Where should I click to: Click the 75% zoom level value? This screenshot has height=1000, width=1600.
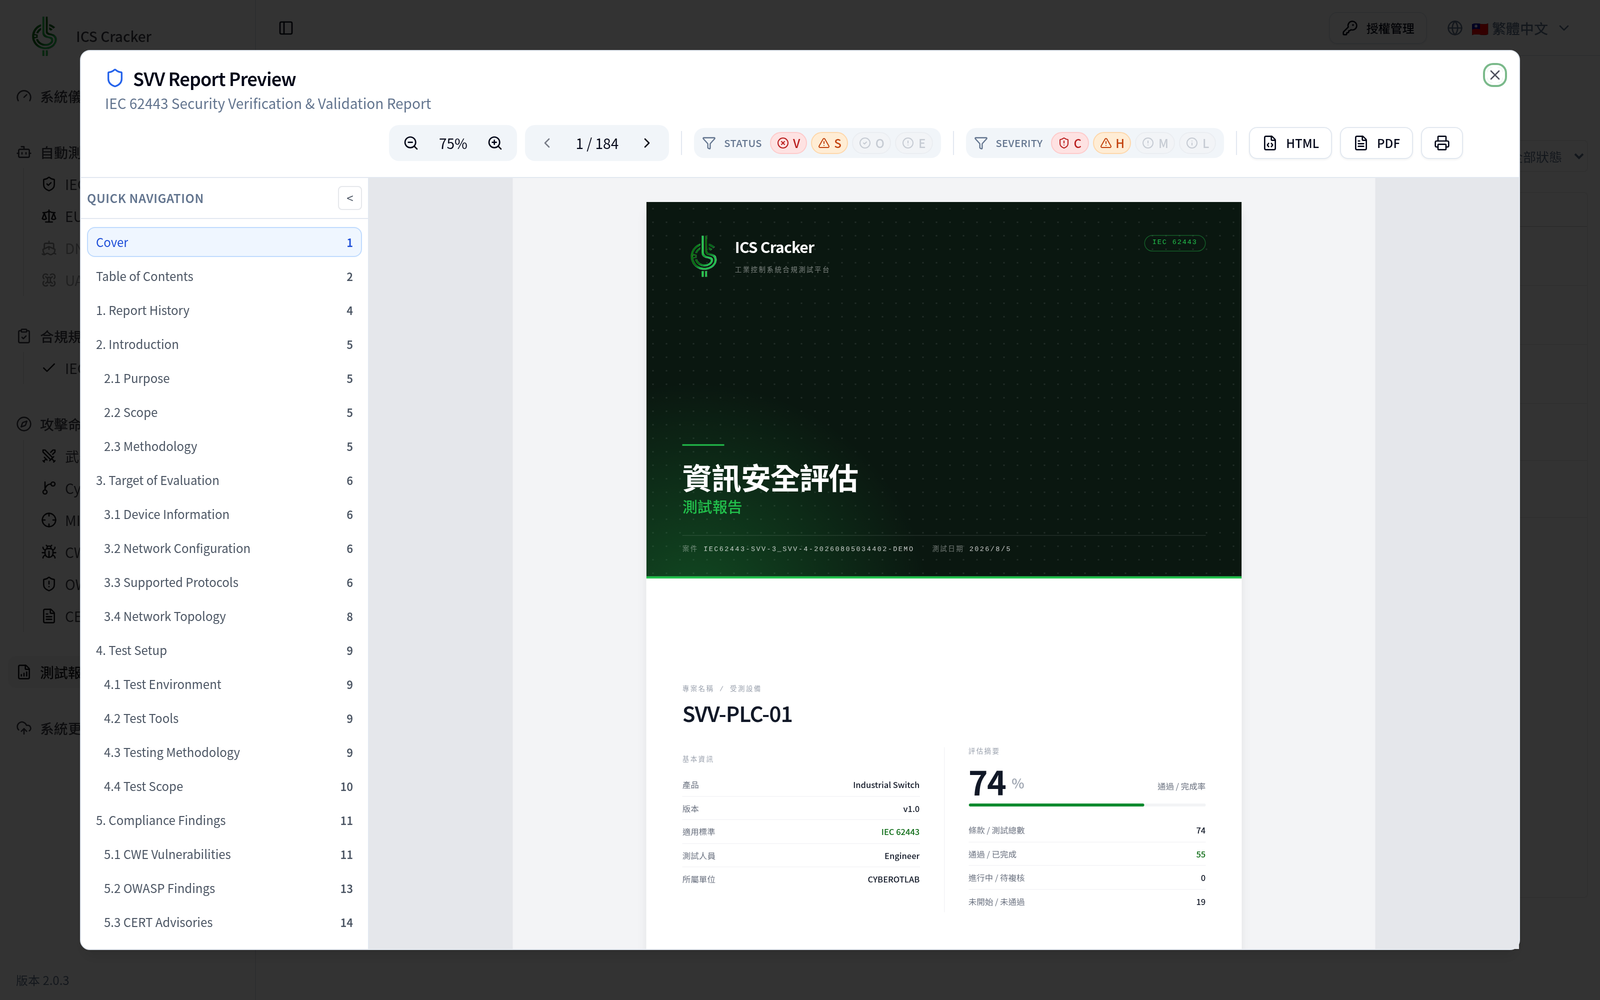click(x=453, y=143)
